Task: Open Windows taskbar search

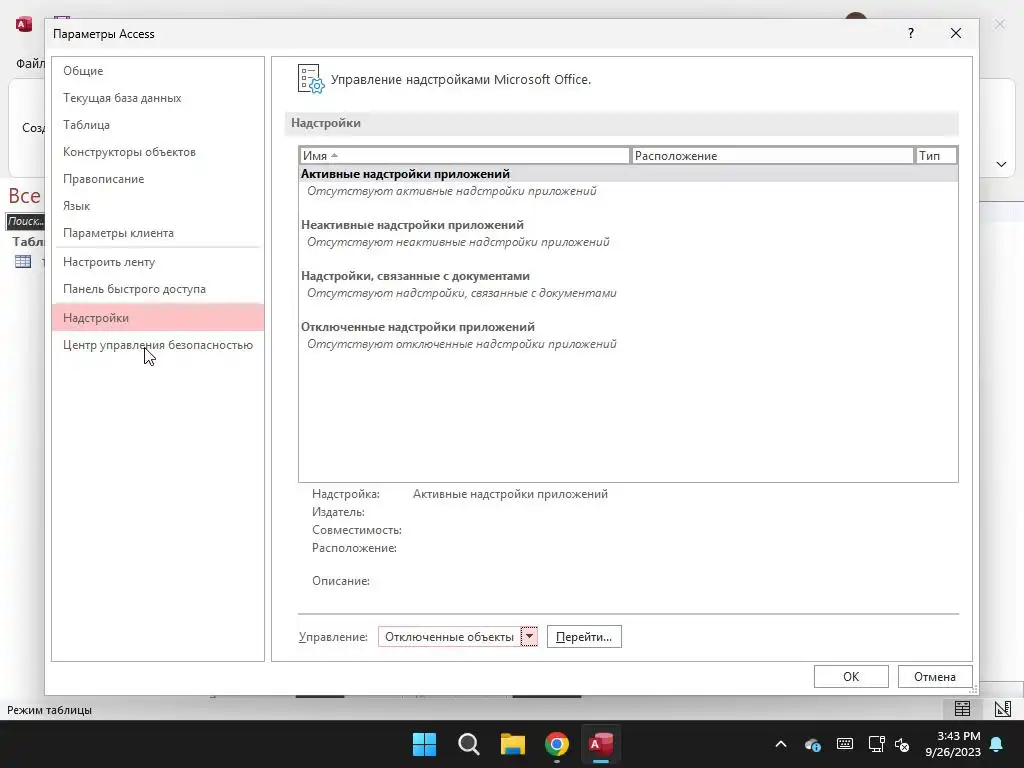Action: pyautogui.click(x=469, y=744)
